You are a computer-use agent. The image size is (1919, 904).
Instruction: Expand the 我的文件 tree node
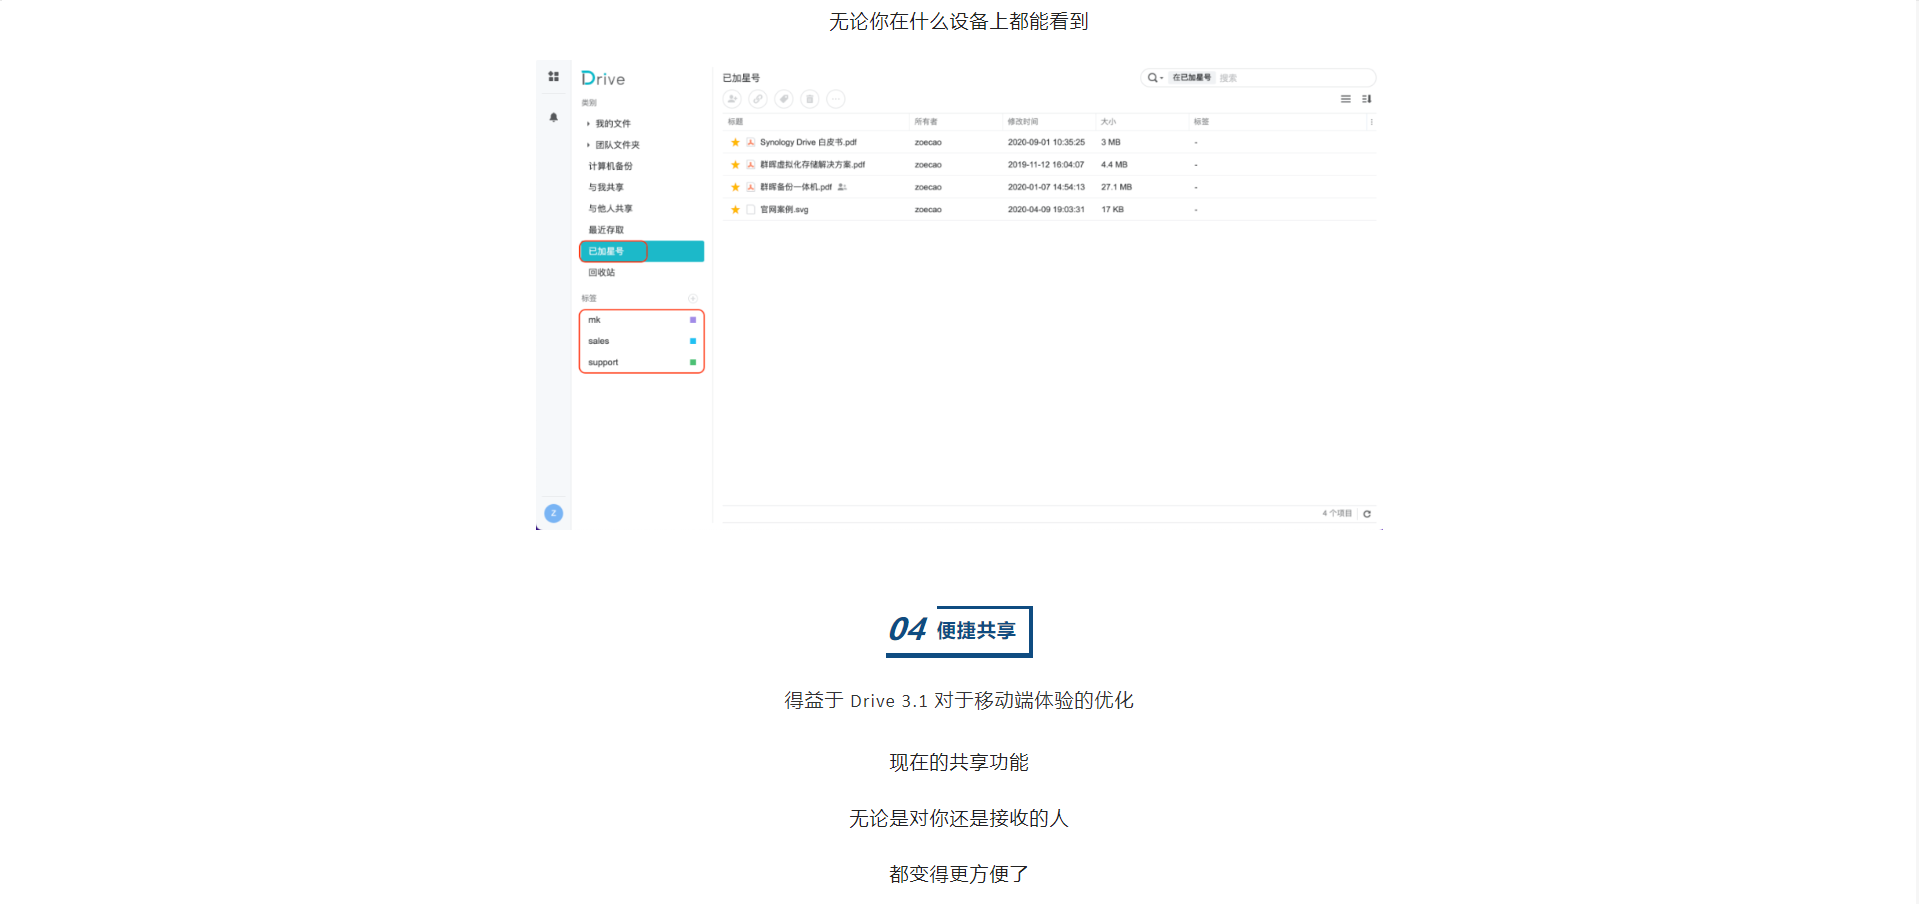(x=588, y=124)
